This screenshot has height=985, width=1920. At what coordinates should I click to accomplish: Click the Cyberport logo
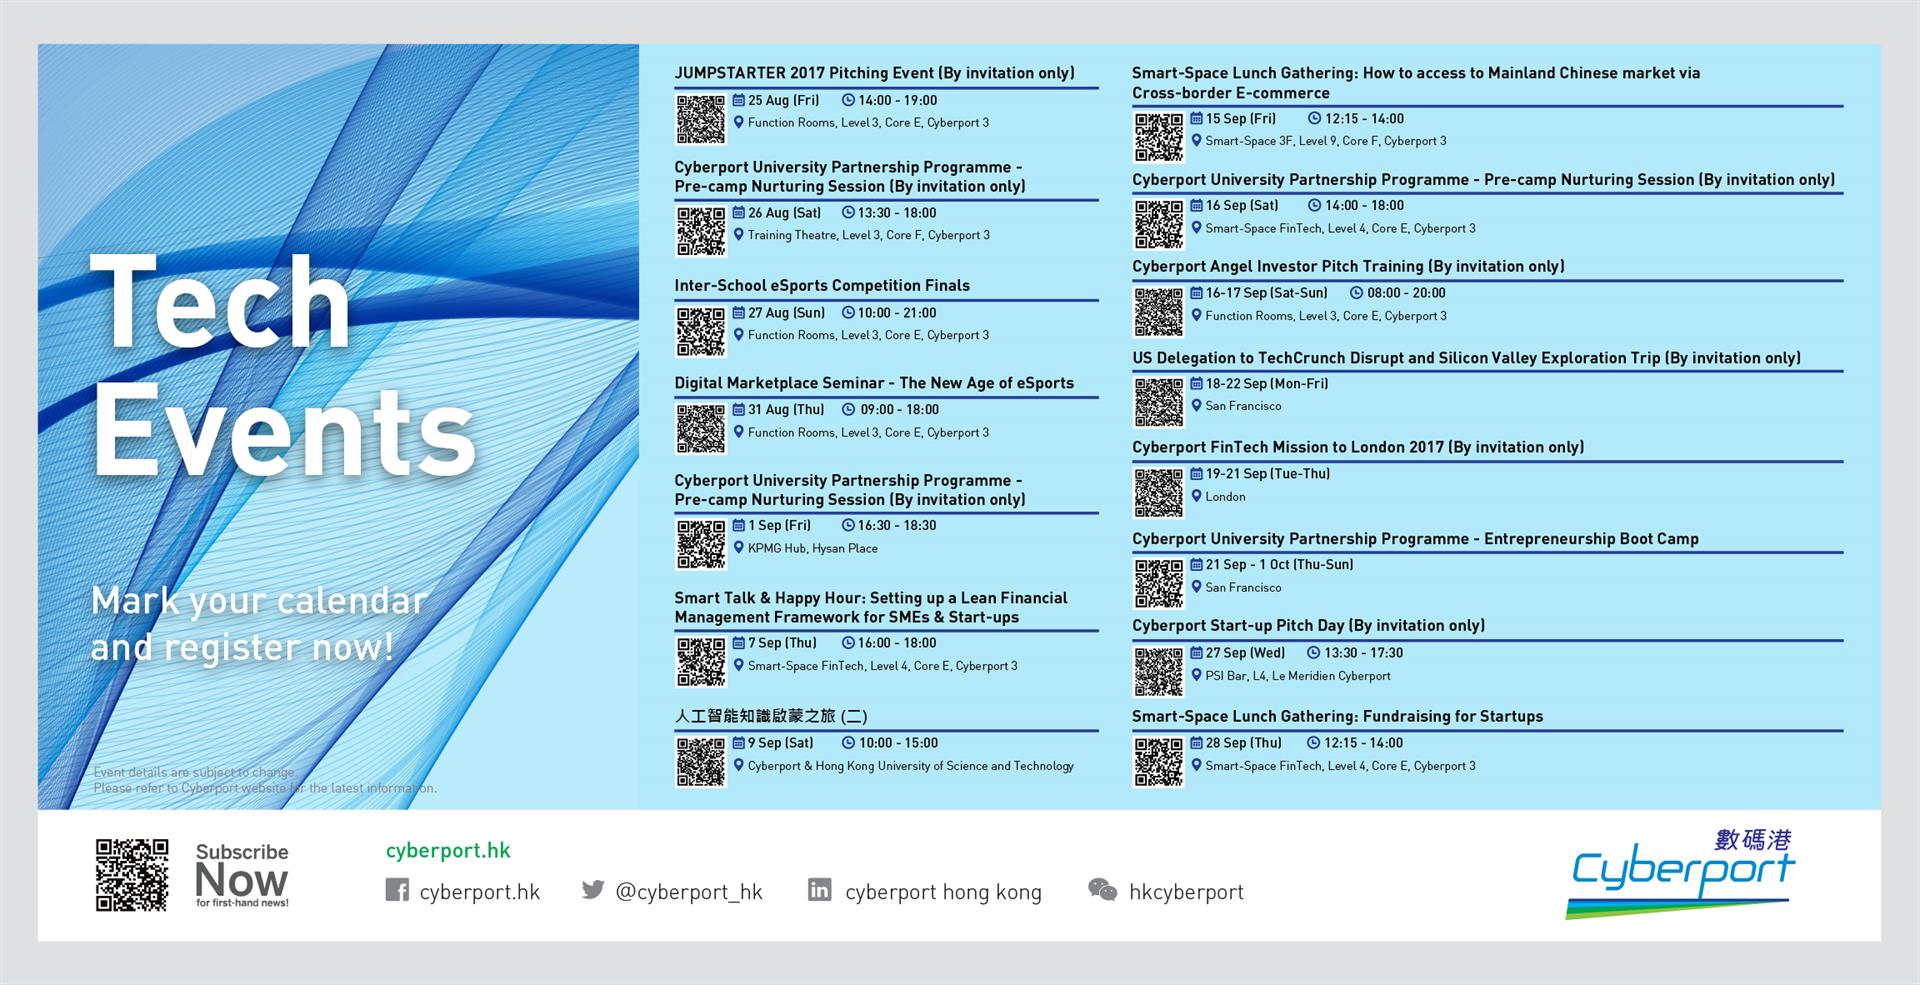click(1683, 872)
